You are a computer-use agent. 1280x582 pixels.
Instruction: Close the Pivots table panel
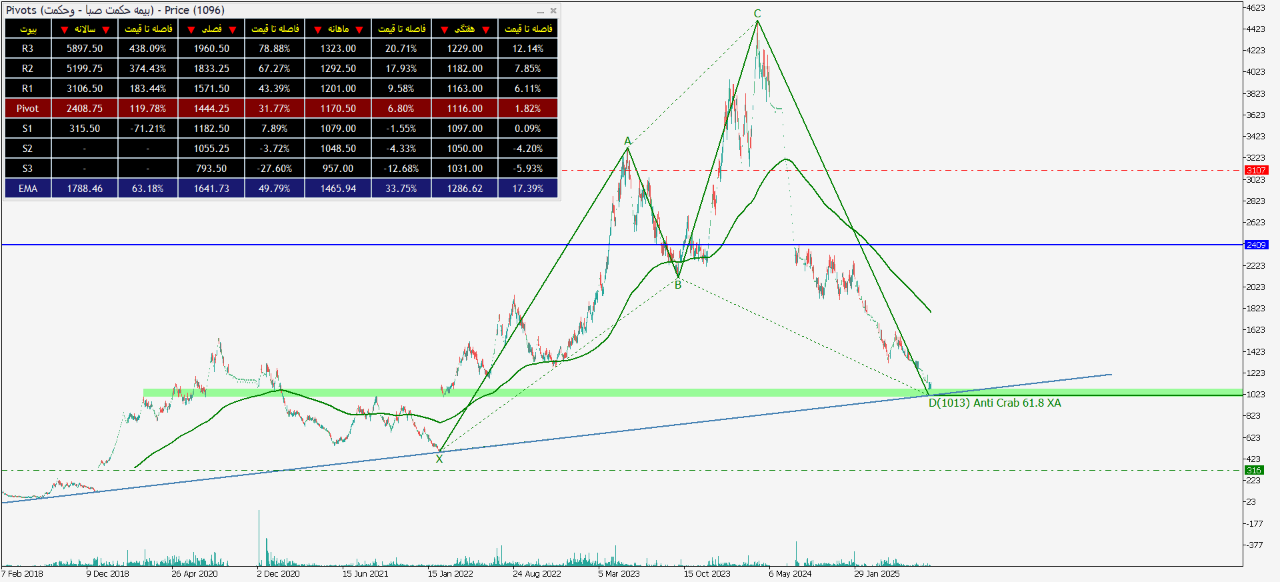553,10
